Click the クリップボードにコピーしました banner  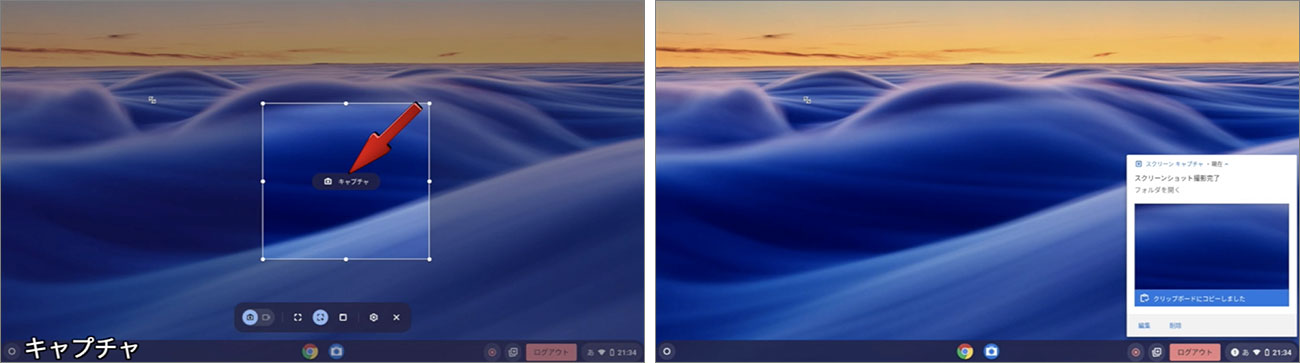(1211, 298)
